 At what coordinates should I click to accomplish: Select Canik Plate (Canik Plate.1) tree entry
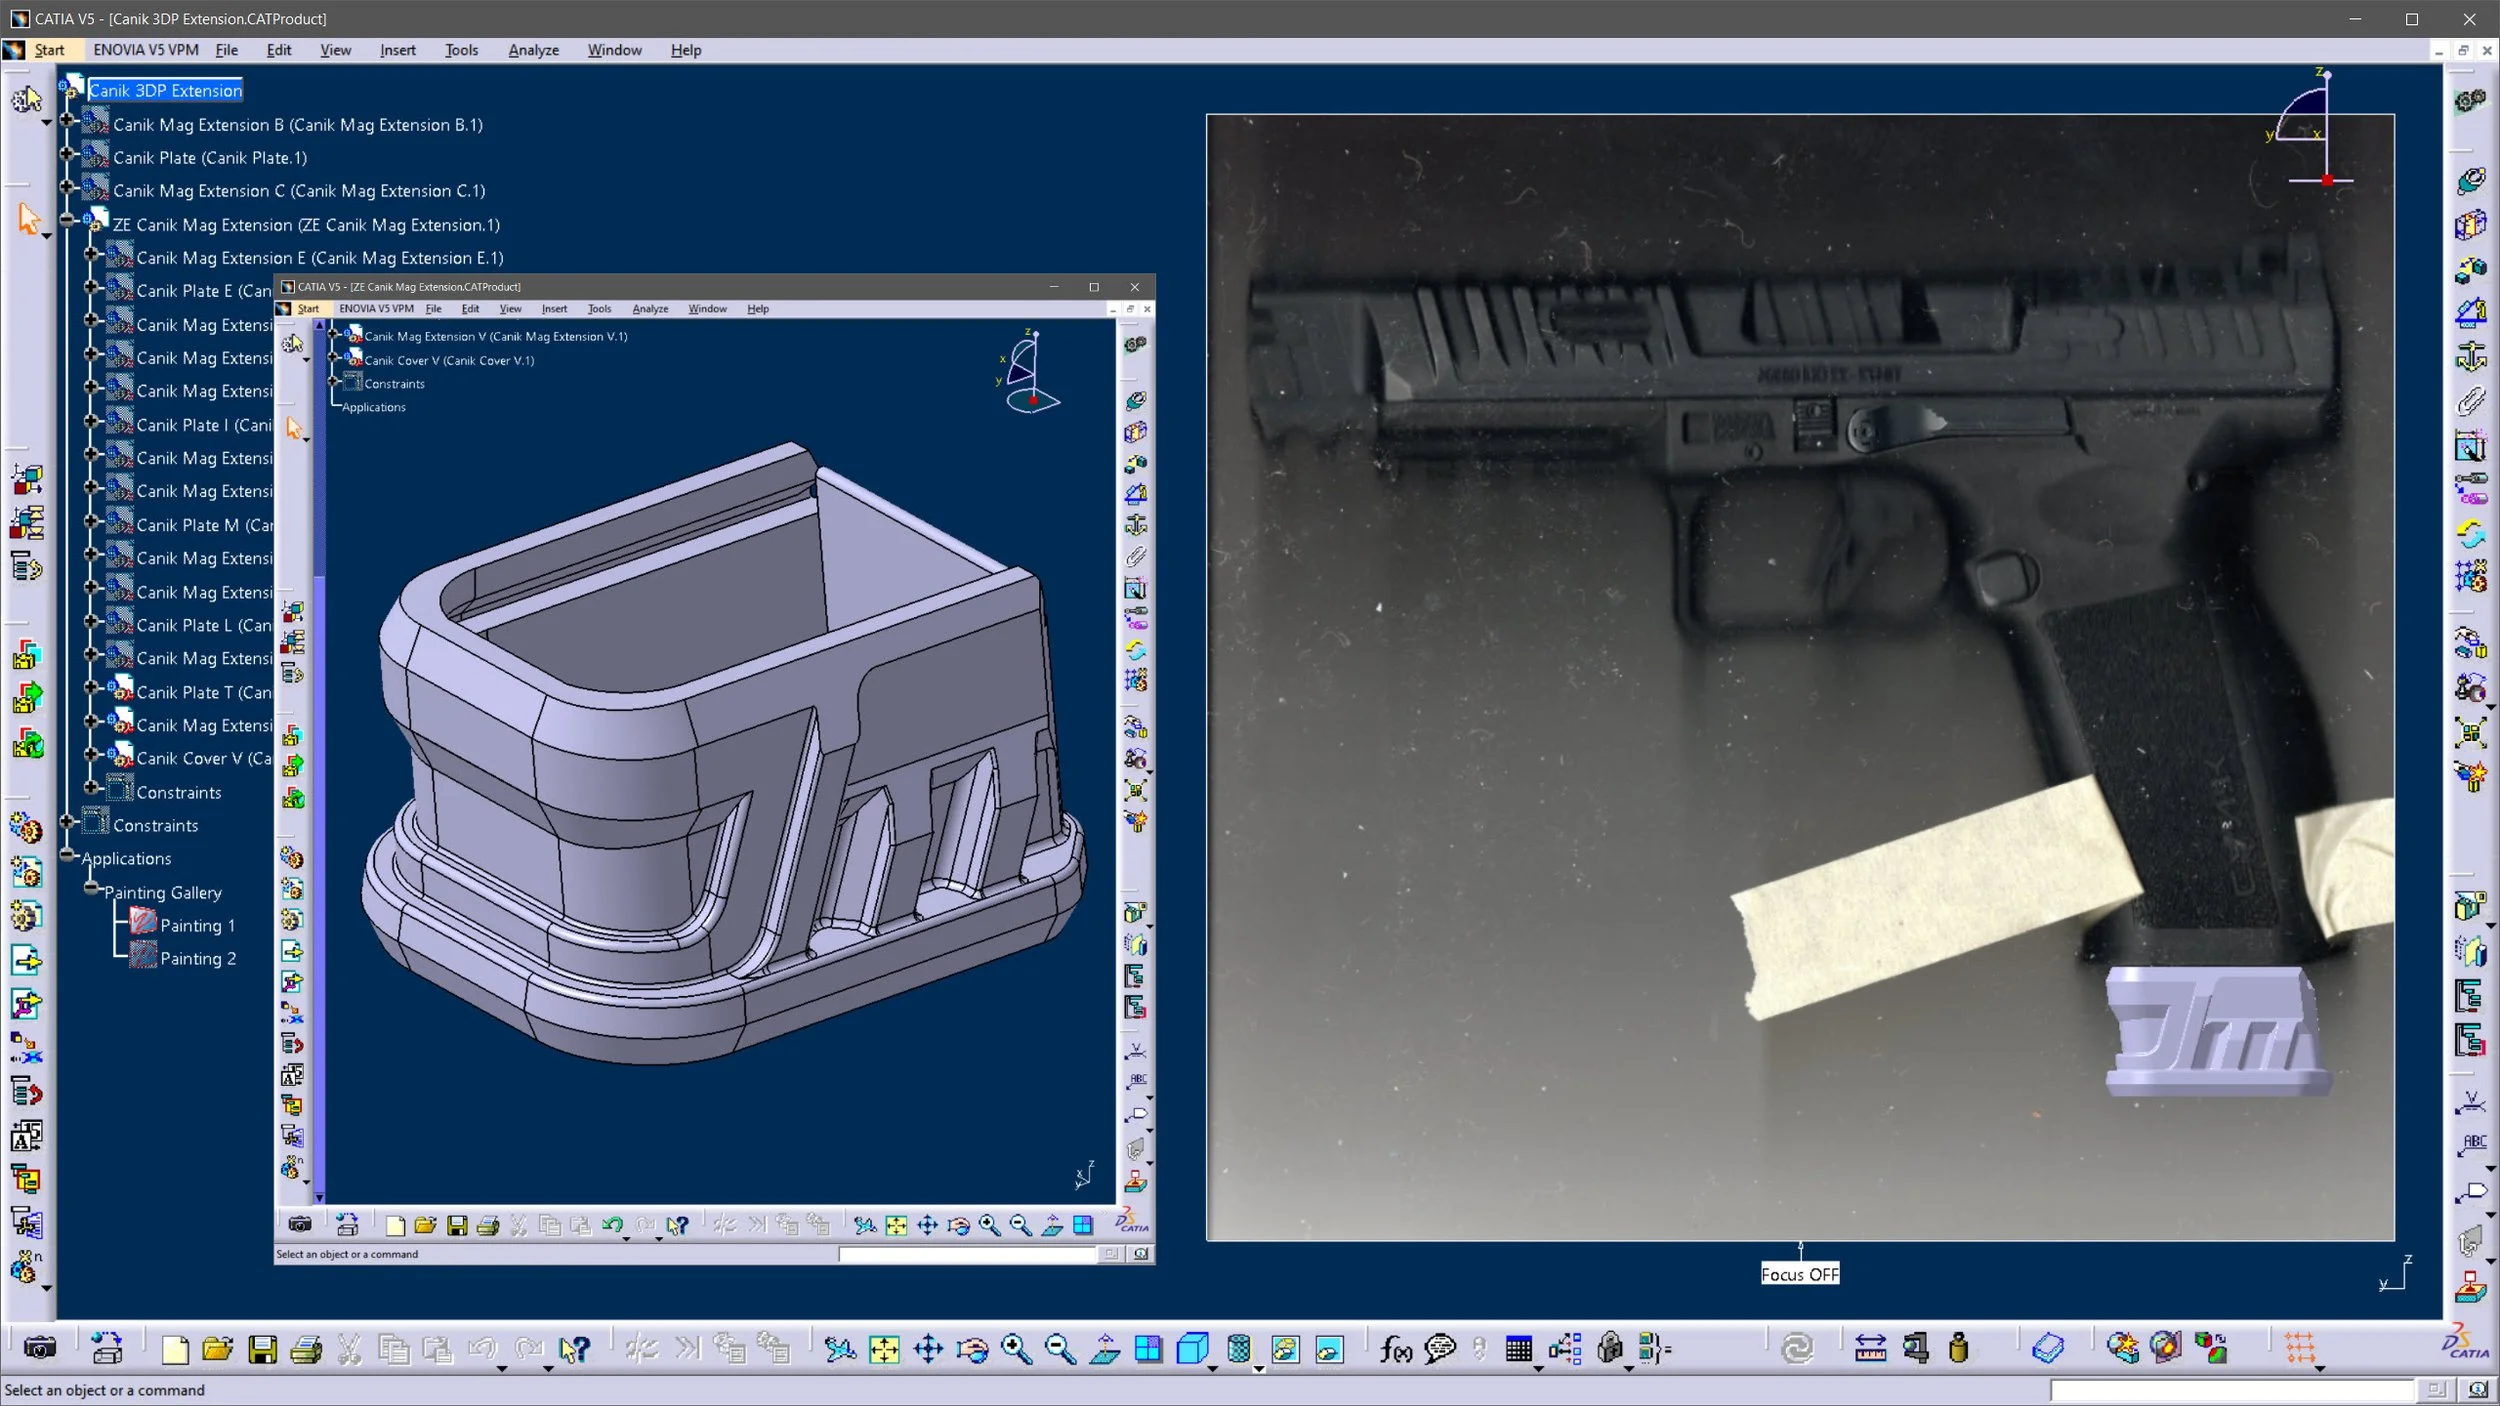coord(209,158)
